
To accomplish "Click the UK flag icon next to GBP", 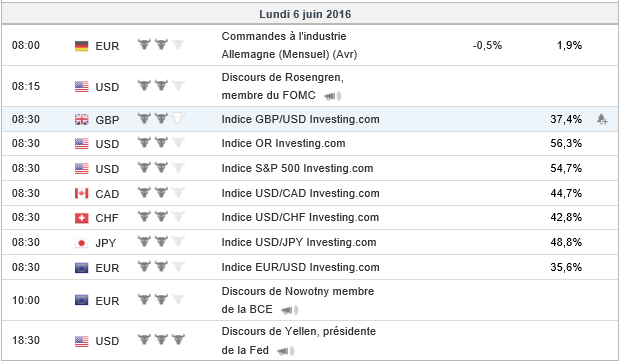I will click(x=82, y=119).
